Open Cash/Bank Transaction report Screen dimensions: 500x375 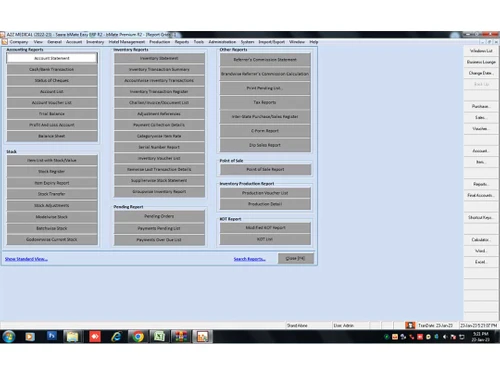click(x=52, y=69)
